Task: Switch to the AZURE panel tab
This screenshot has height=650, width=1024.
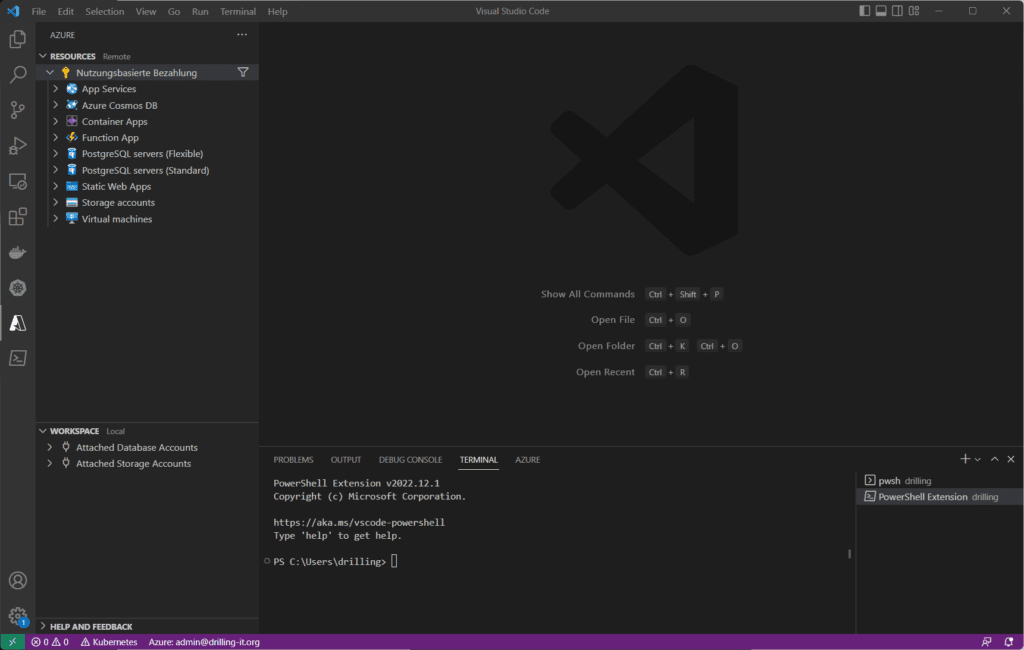Action: tap(528, 460)
